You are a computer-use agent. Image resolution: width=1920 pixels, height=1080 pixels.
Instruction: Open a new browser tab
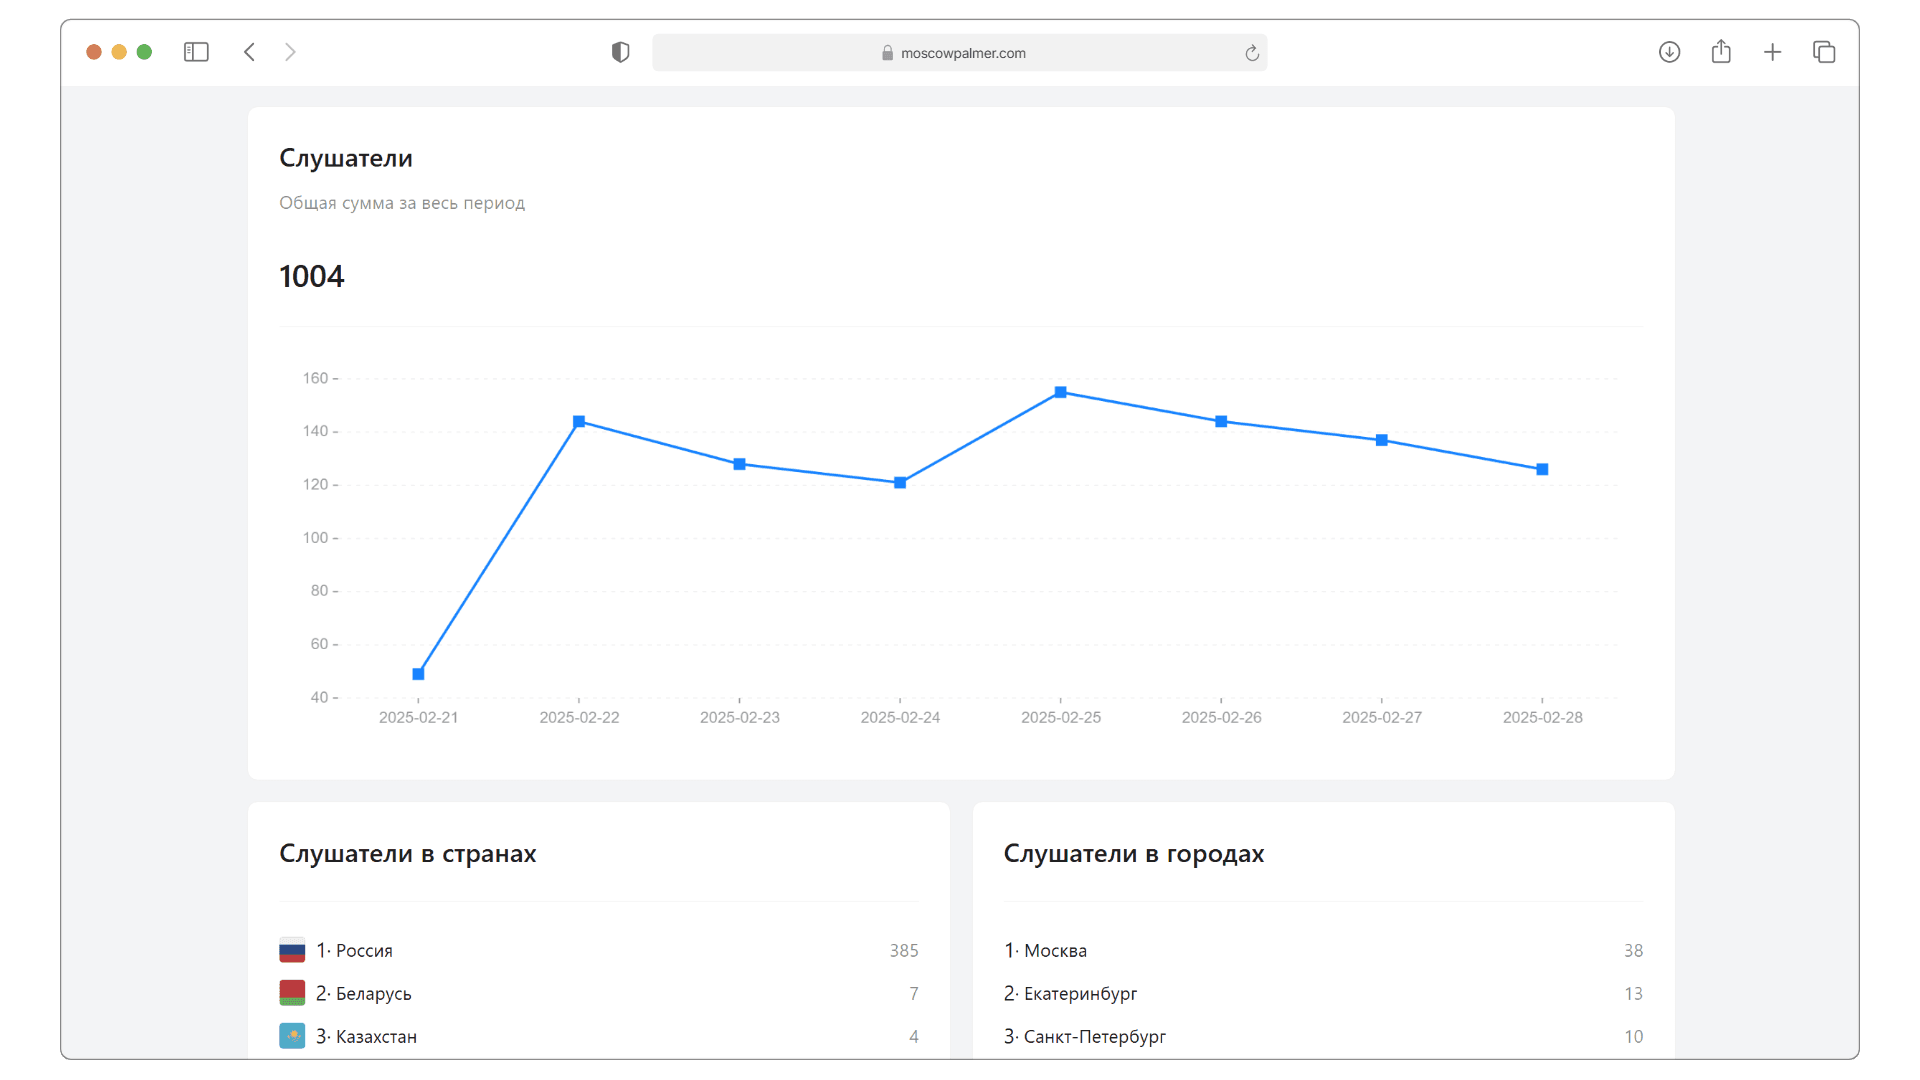click(x=1772, y=52)
